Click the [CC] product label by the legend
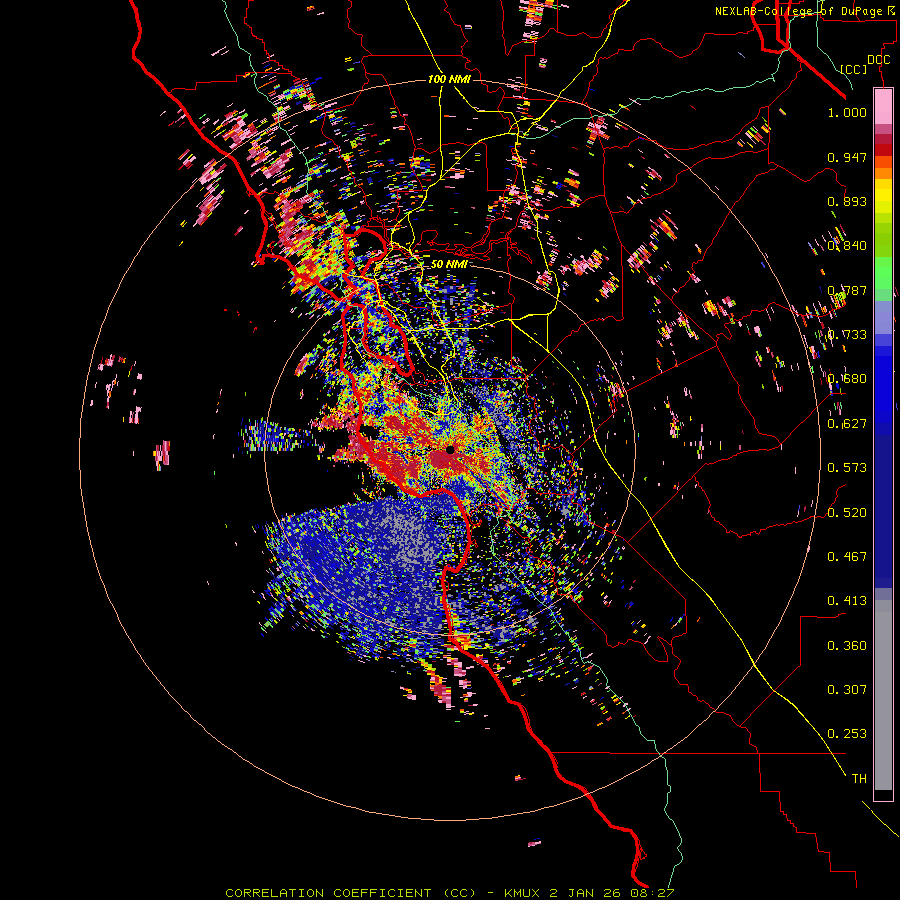 (854, 69)
